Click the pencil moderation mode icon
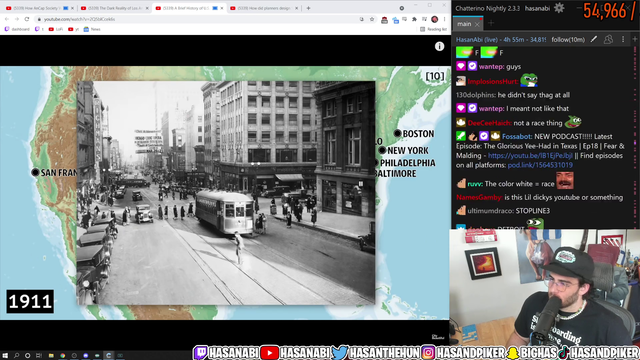The width and height of the screenshot is (640, 360). 594,39
